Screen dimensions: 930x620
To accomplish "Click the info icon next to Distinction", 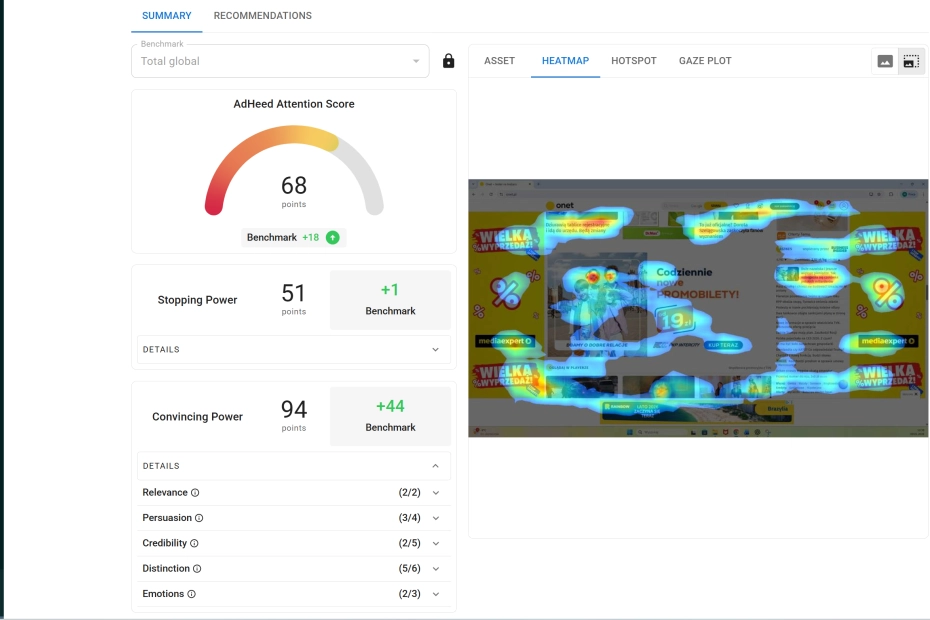I will coord(197,569).
